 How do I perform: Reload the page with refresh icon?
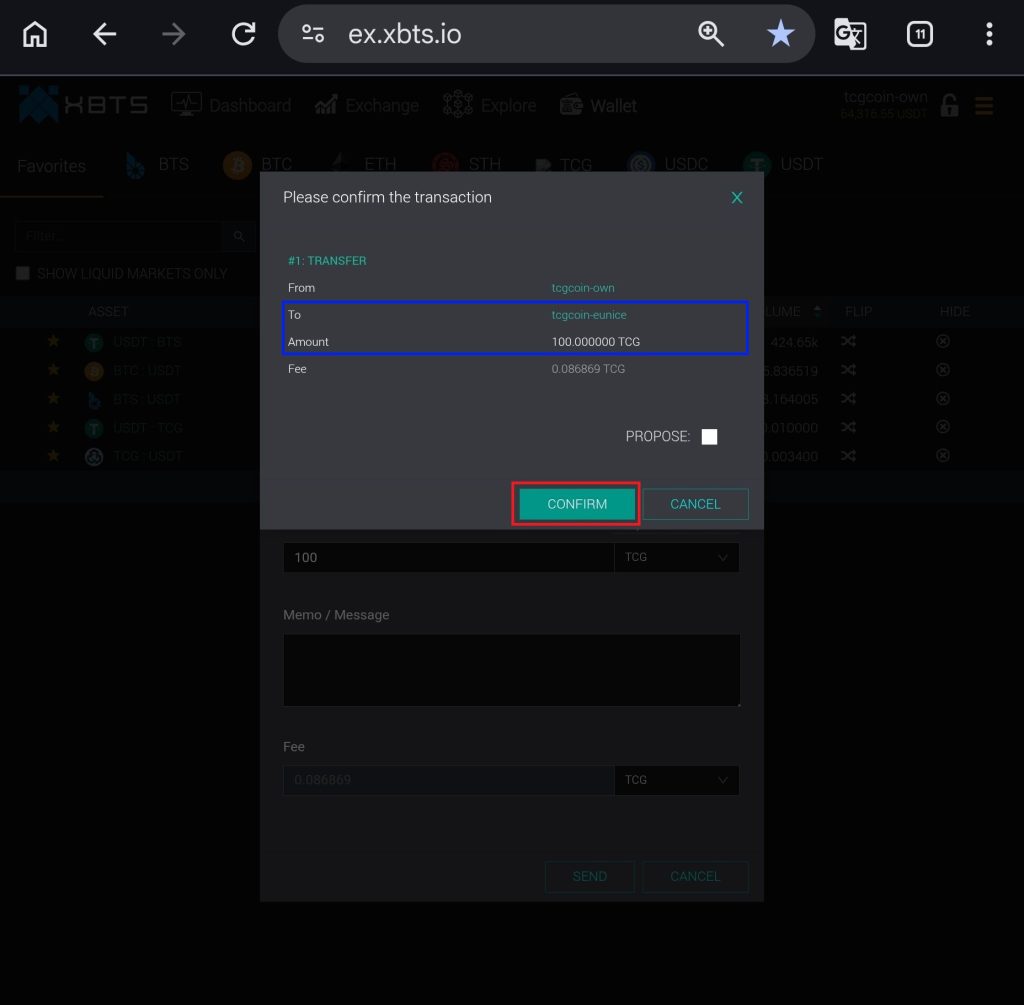tap(243, 35)
